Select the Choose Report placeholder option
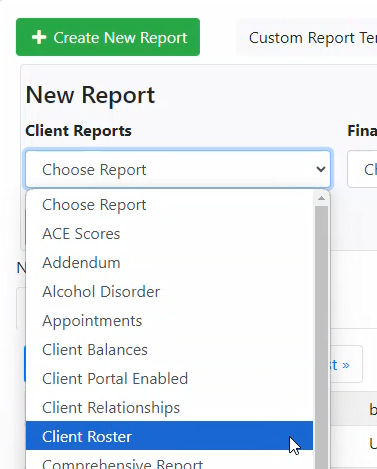 point(169,205)
